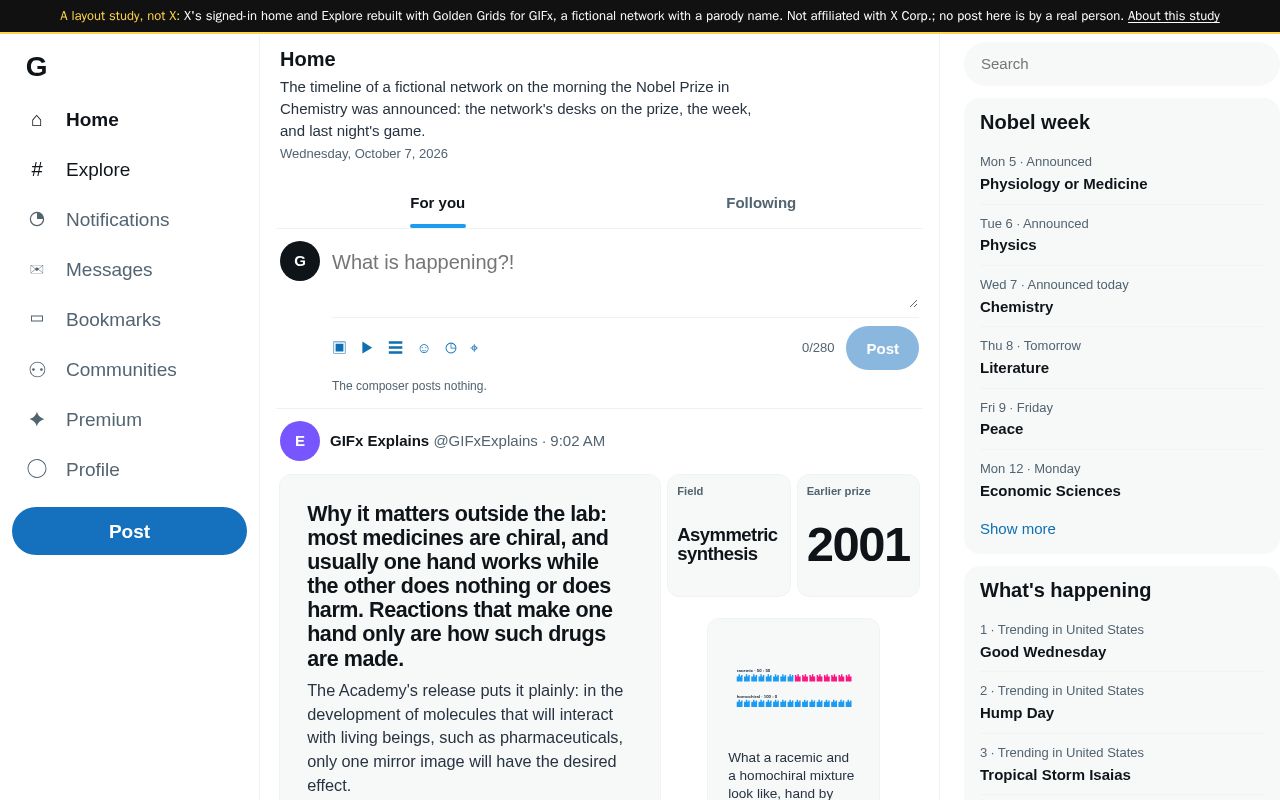Click the poll list icon in composer
Screen dimensions: 1280x800
395,347
